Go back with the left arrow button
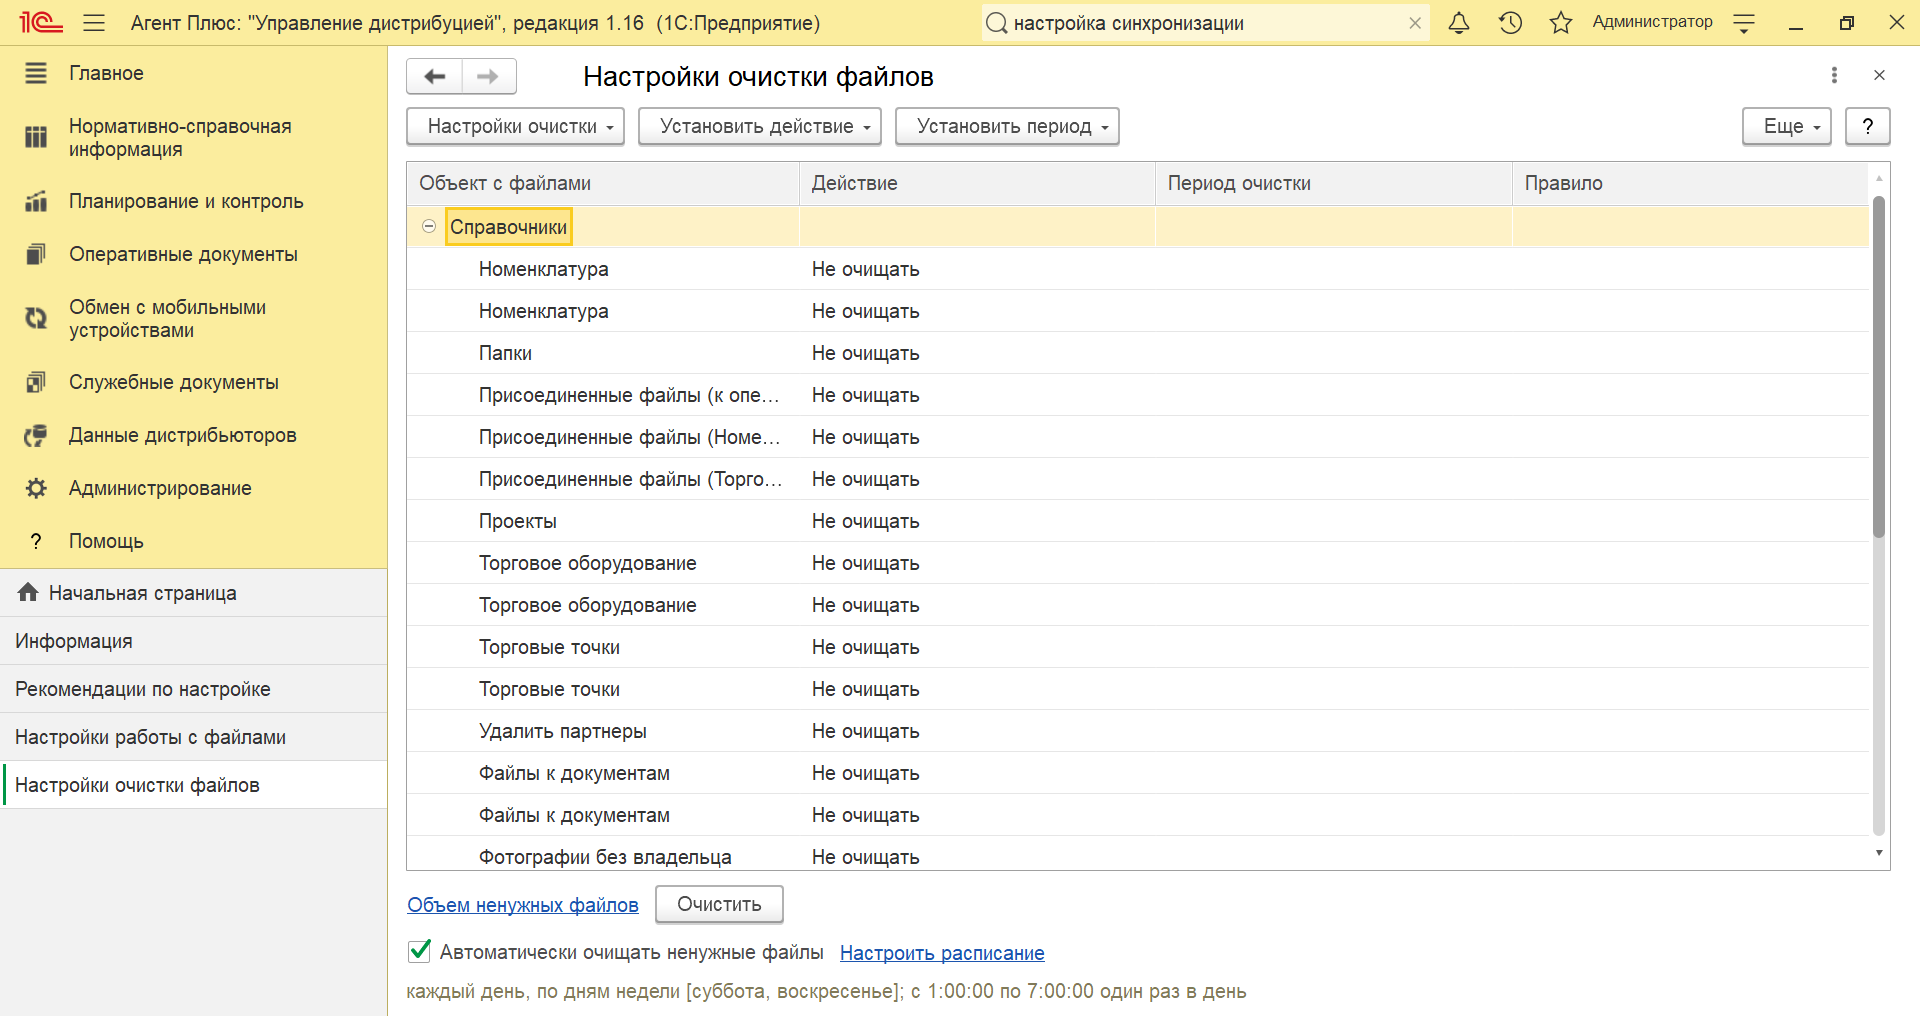Screen dimensions: 1920x1016 [434, 76]
